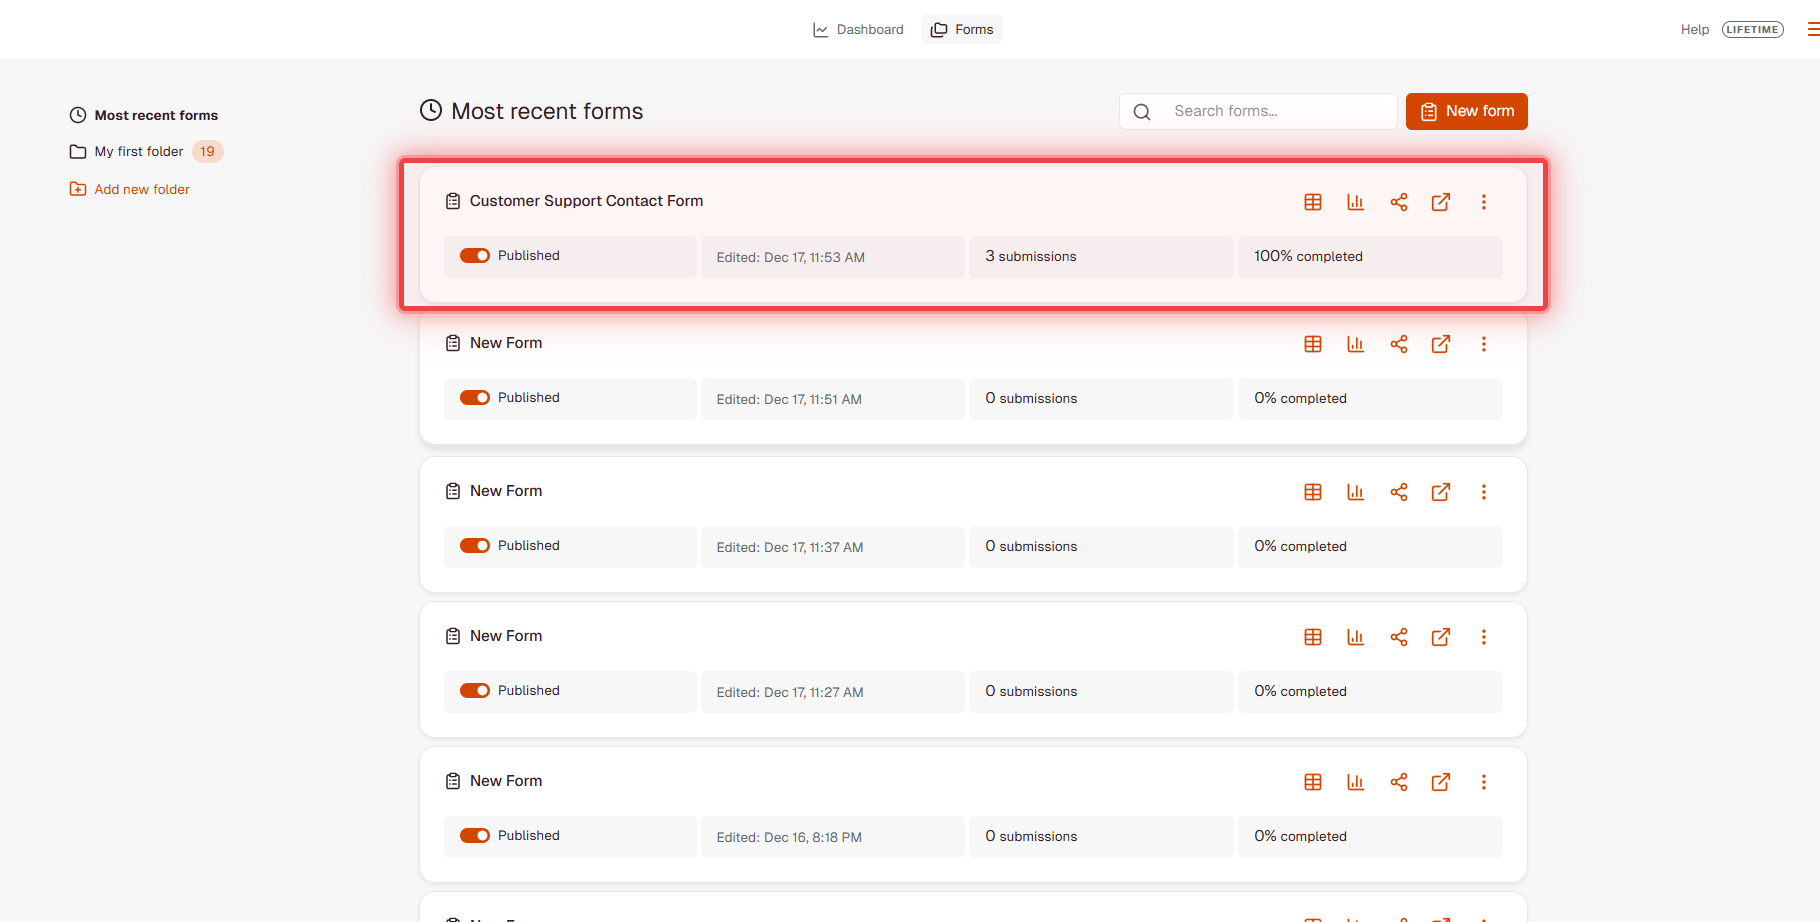The height and width of the screenshot is (922, 1820).
Task: Open My first folder
Action: tap(127, 152)
